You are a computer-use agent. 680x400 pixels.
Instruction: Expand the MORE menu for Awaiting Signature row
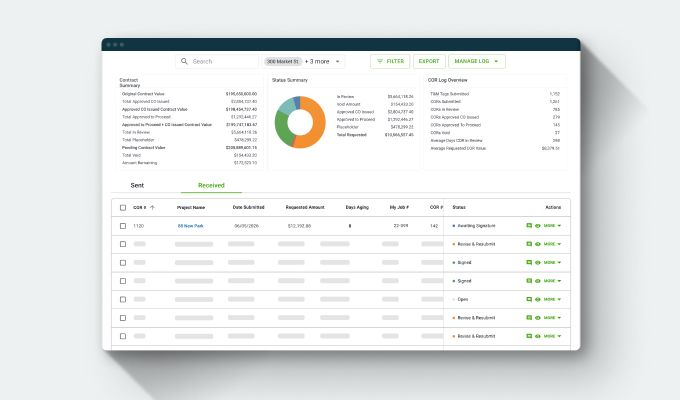tap(552, 226)
